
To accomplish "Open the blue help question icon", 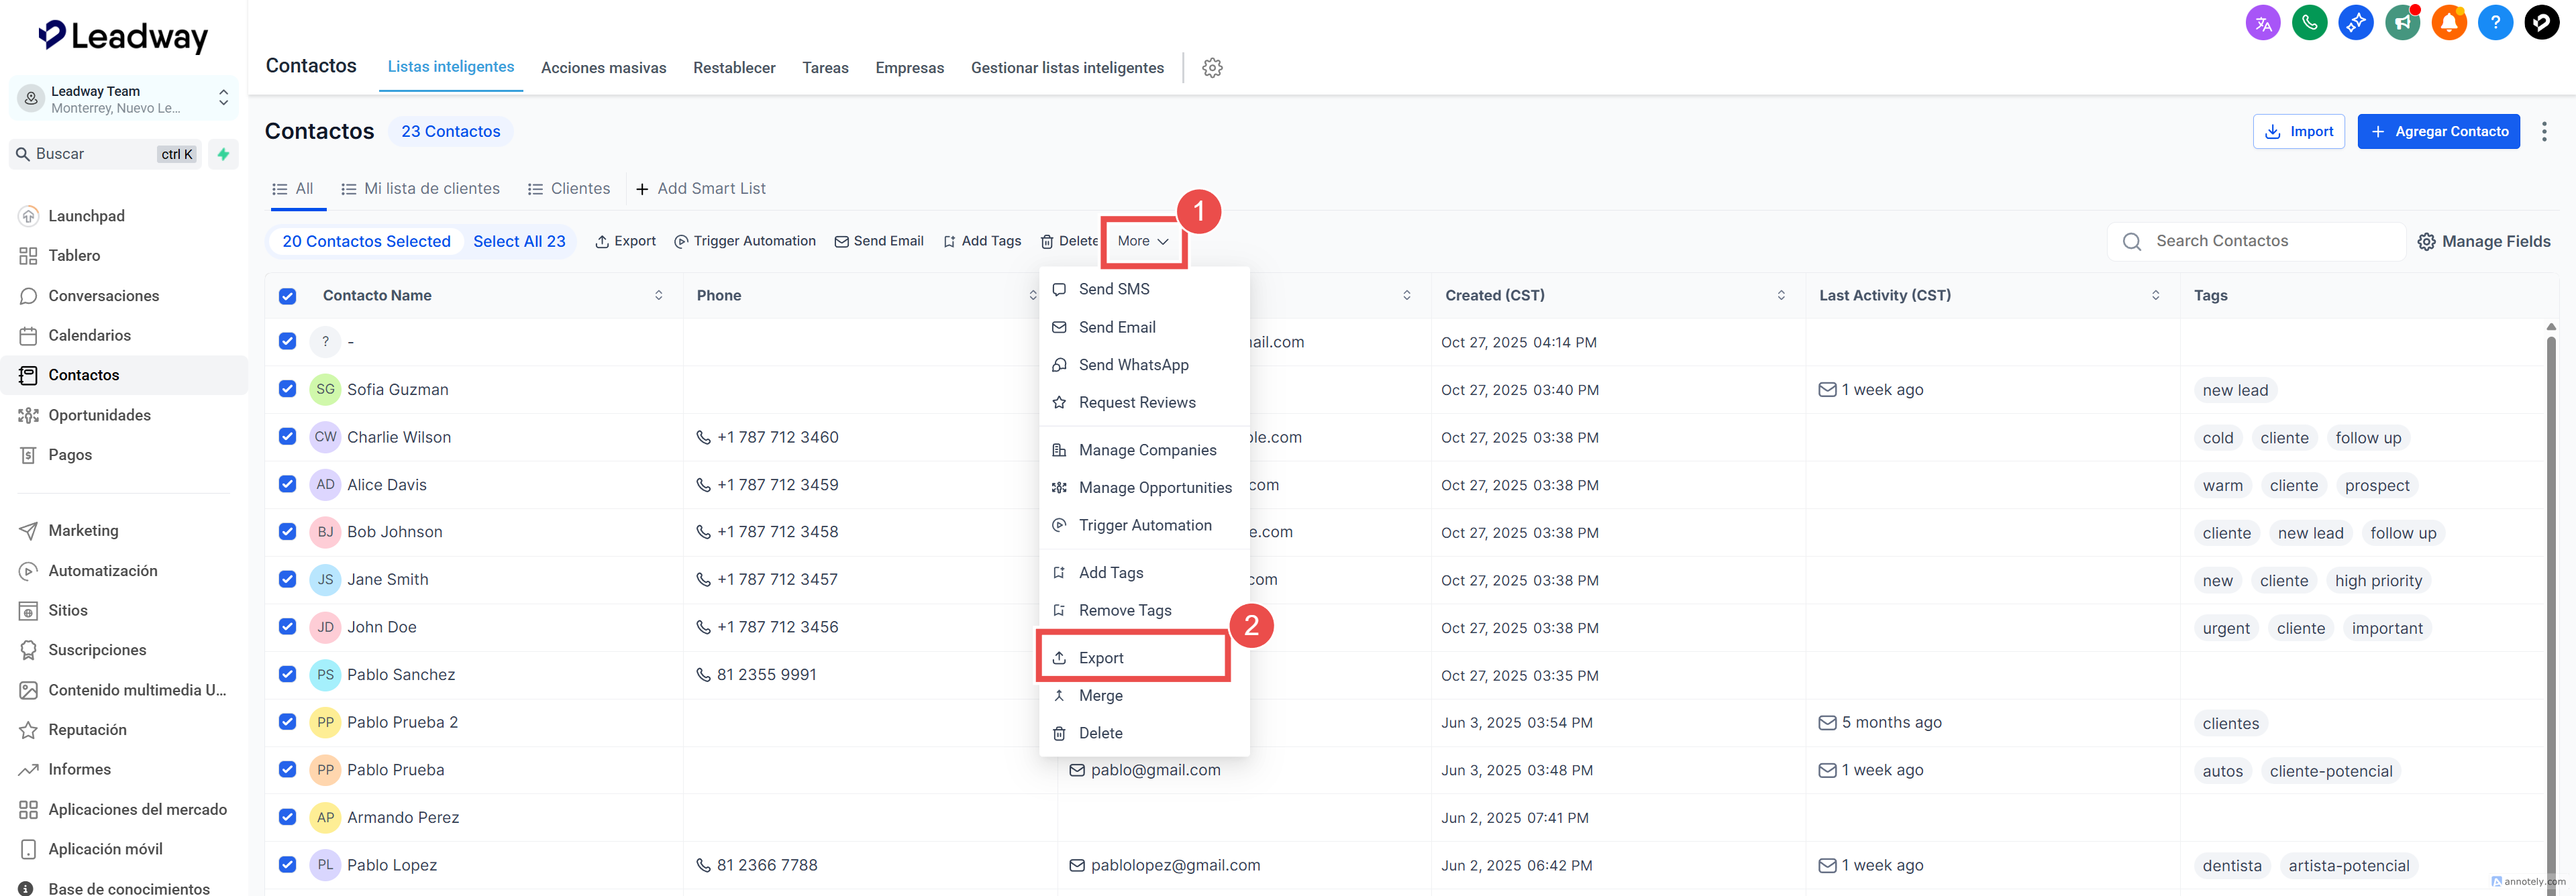I will pyautogui.click(x=2495, y=22).
